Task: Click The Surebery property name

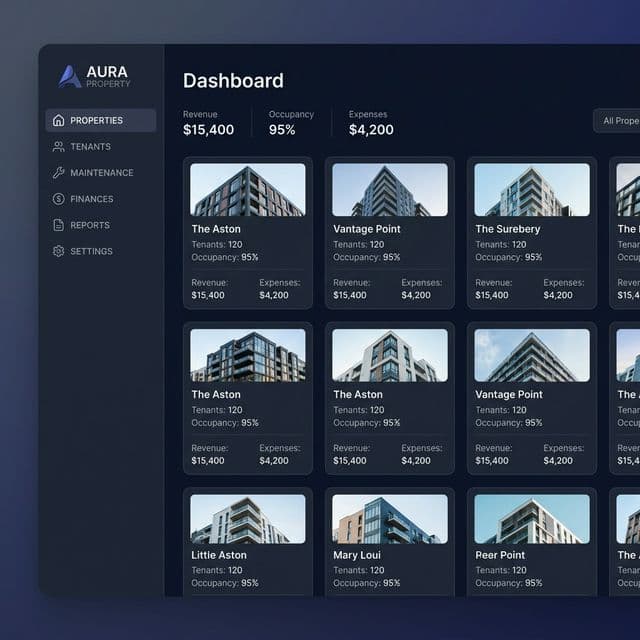Action: click(x=507, y=229)
